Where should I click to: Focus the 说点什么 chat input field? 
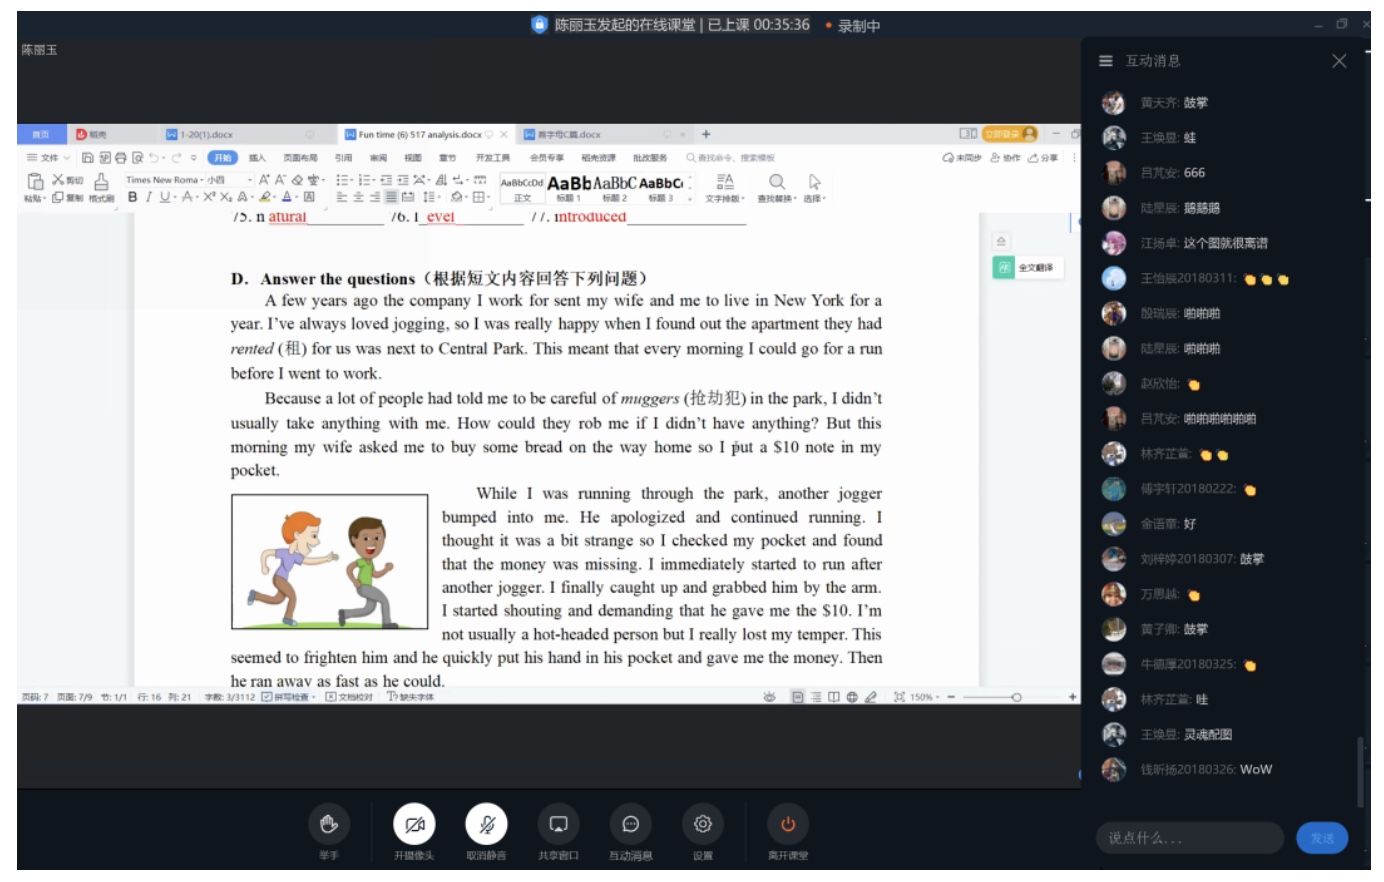pos(1190,838)
